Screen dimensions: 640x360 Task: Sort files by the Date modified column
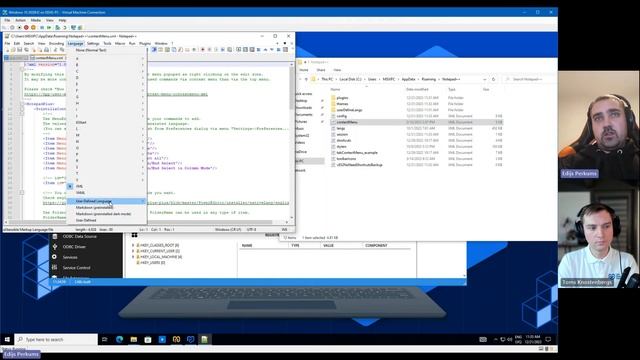[x=417, y=89]
